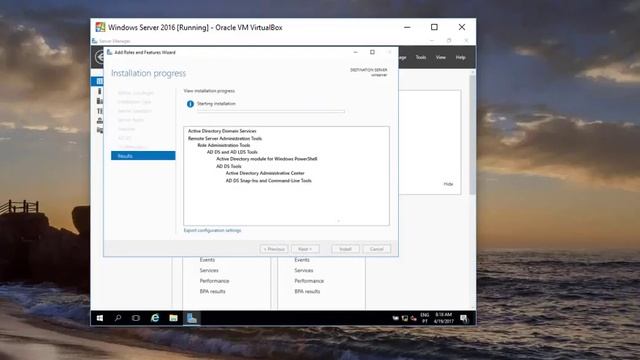Select the Results step in the wizard
The height and width of the screenshot is (360, 640).
[x=143, y=156]
